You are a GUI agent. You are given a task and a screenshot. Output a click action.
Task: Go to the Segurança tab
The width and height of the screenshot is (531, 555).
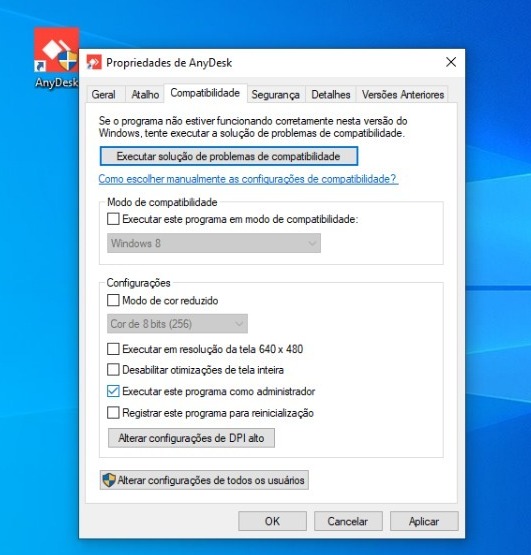[x=276, y=95]
